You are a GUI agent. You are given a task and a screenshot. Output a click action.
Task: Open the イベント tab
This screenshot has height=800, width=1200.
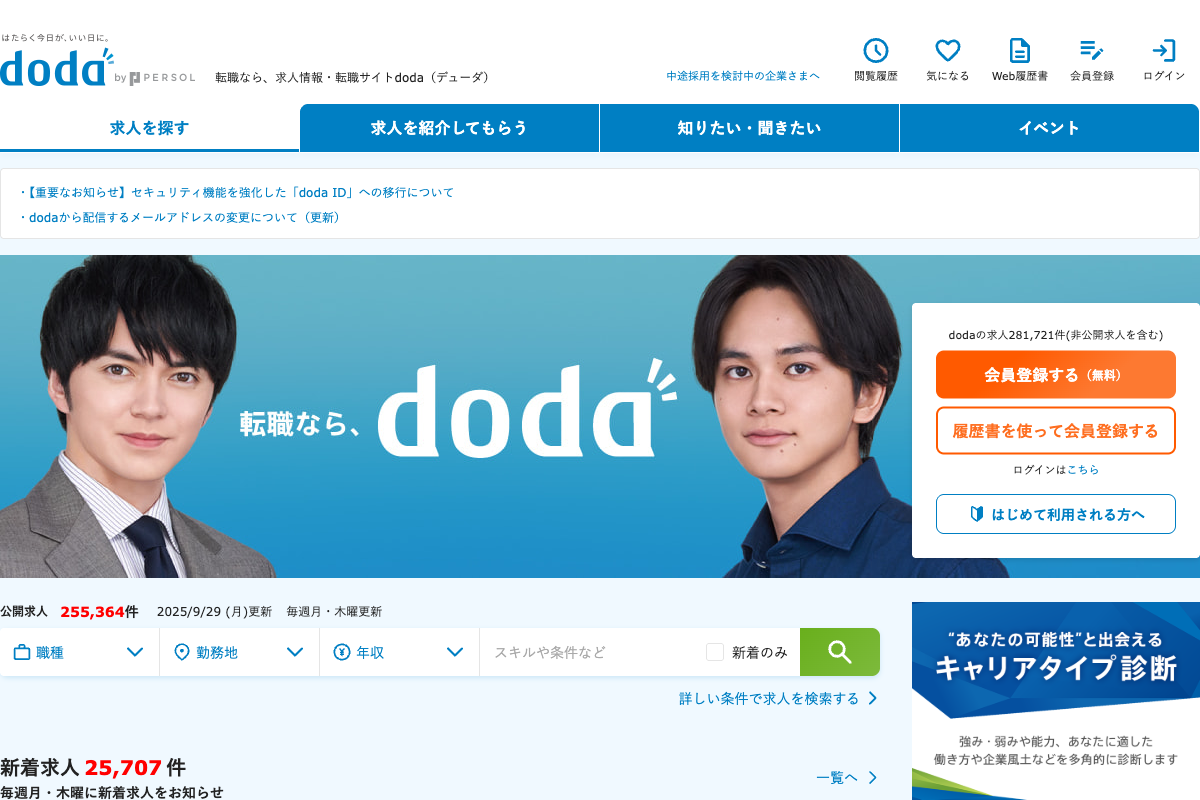[1049, 128]
